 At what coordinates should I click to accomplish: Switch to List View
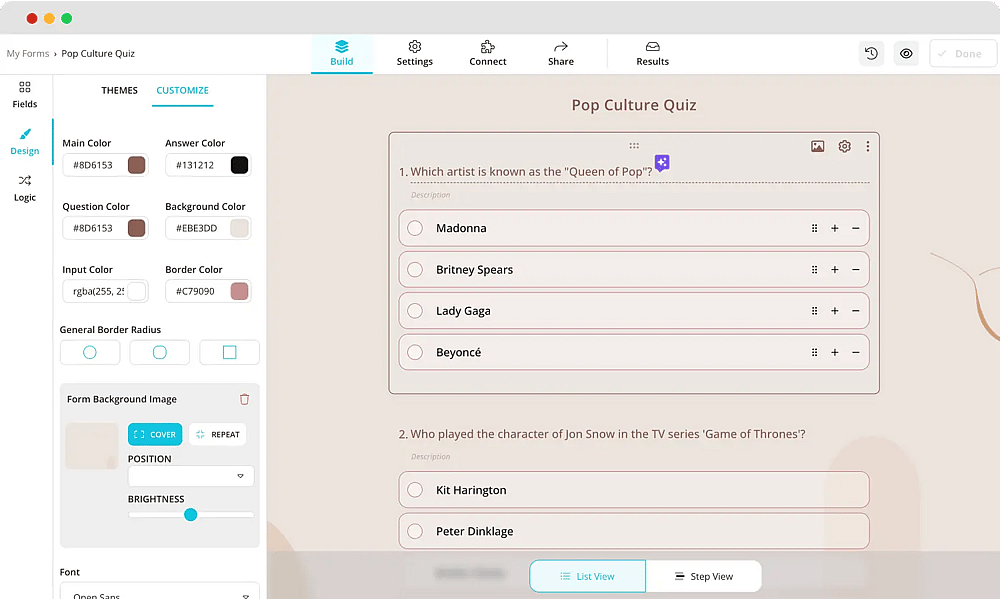(x=587, y=576)
